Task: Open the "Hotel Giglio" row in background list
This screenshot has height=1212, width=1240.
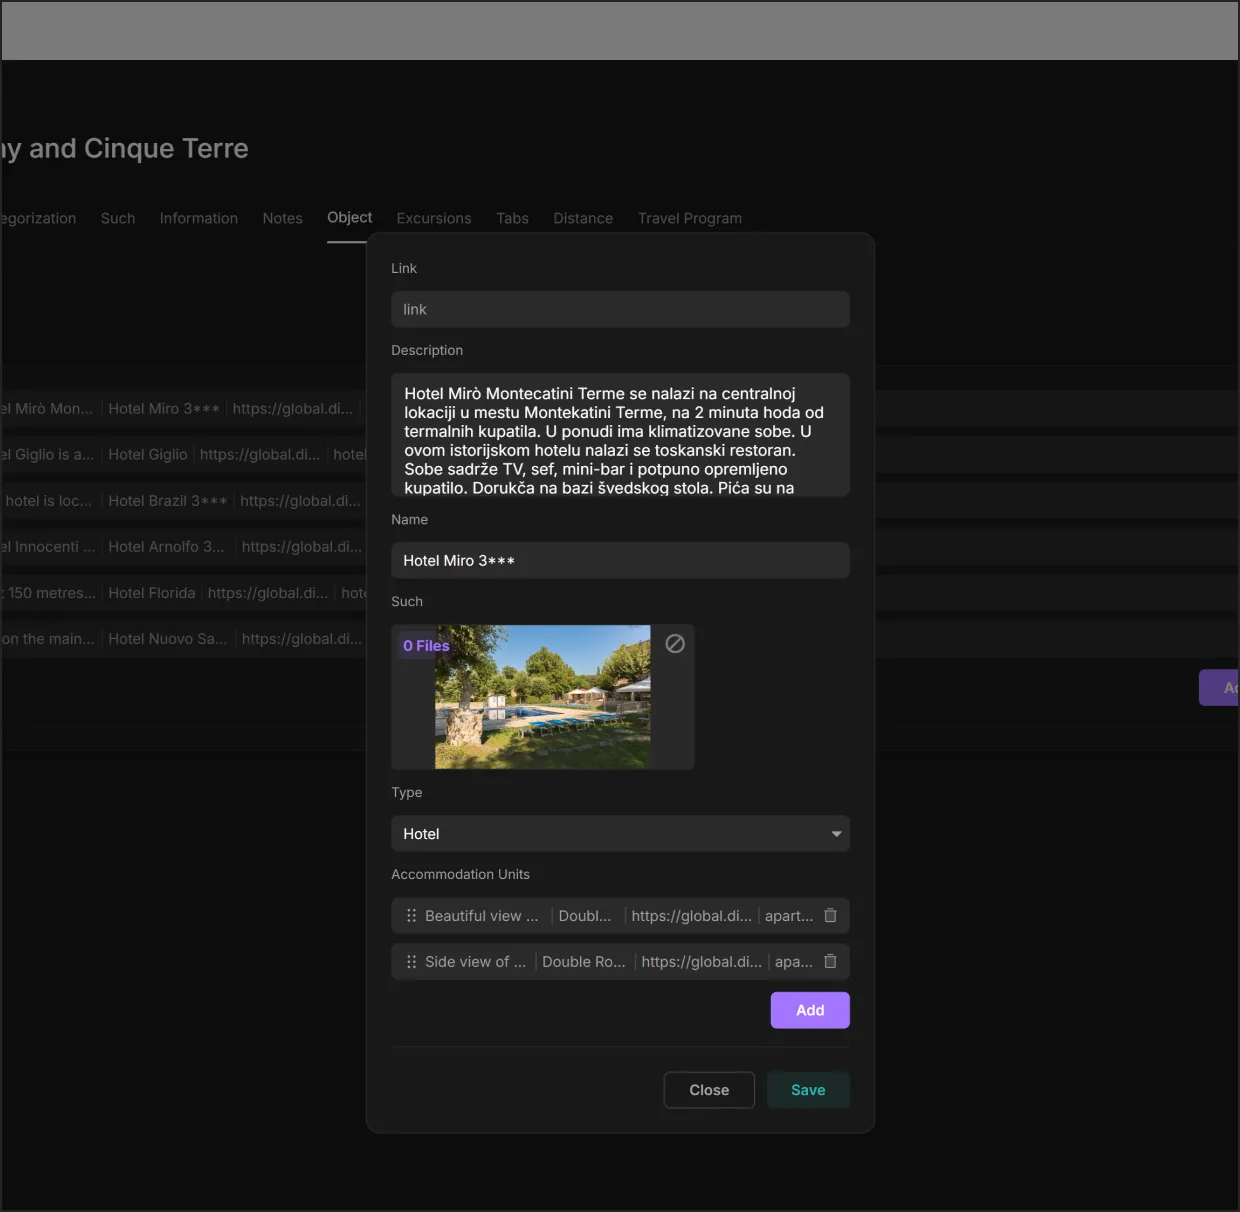Action: click(x=147, y=454)
